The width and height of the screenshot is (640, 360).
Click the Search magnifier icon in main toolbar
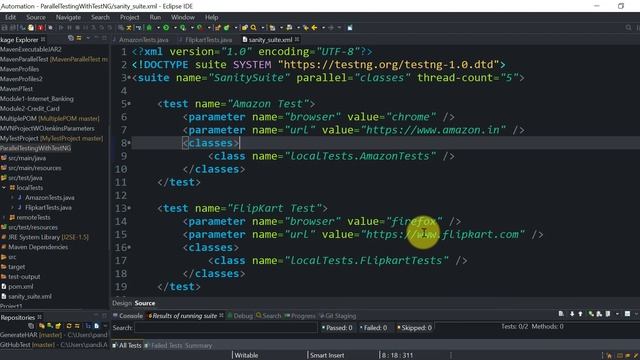253,28
